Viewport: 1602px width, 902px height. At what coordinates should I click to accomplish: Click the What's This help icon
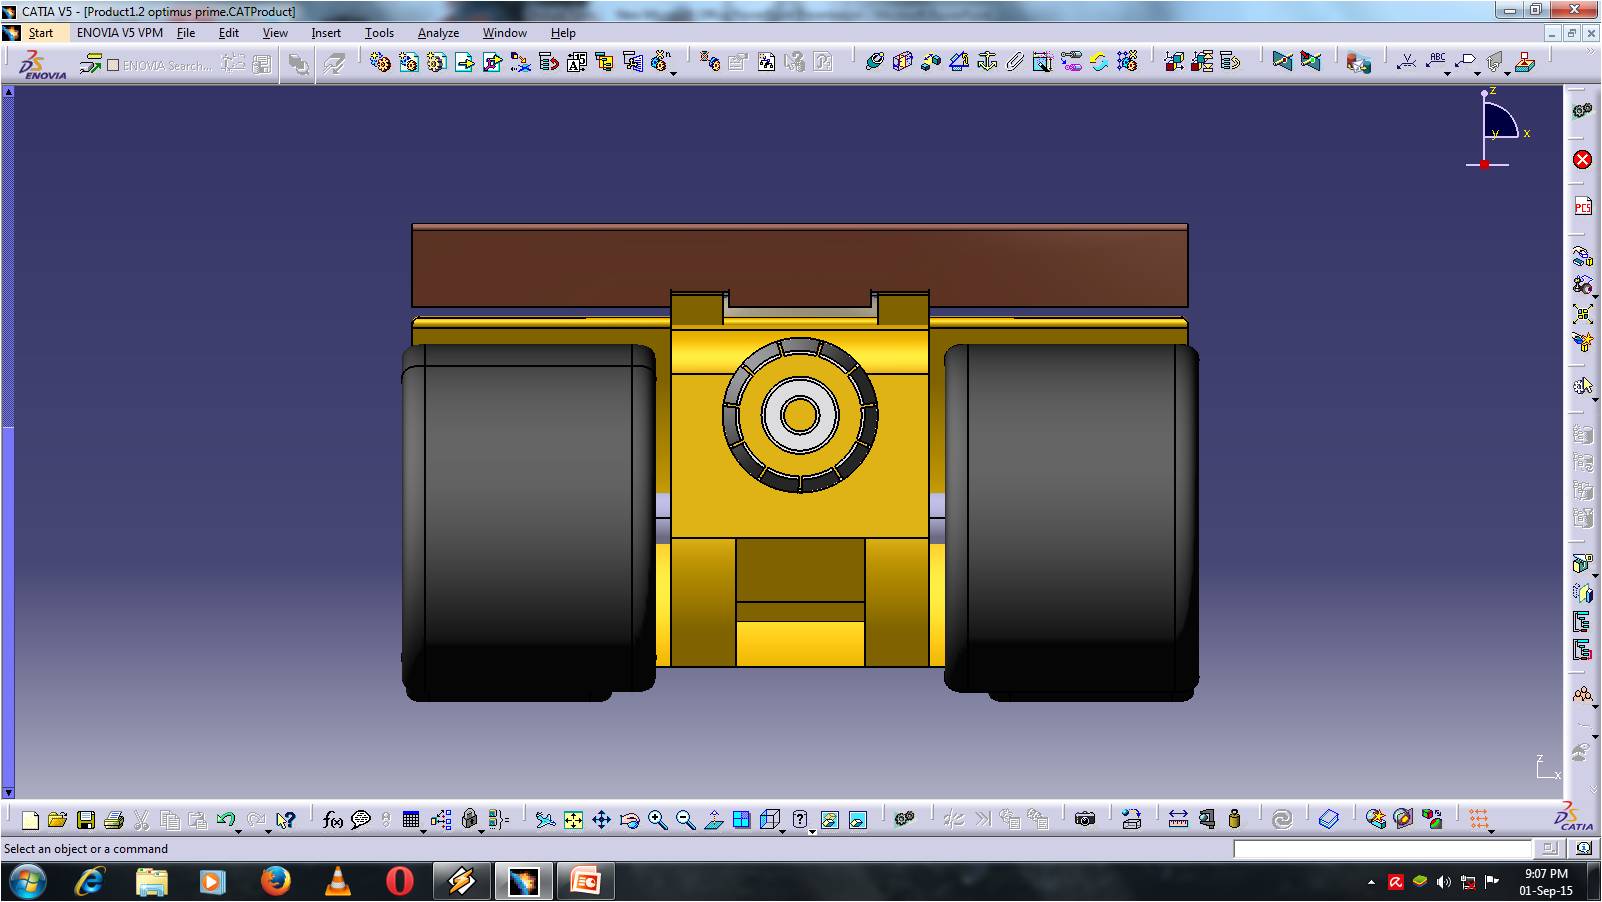tap(286, 821)
